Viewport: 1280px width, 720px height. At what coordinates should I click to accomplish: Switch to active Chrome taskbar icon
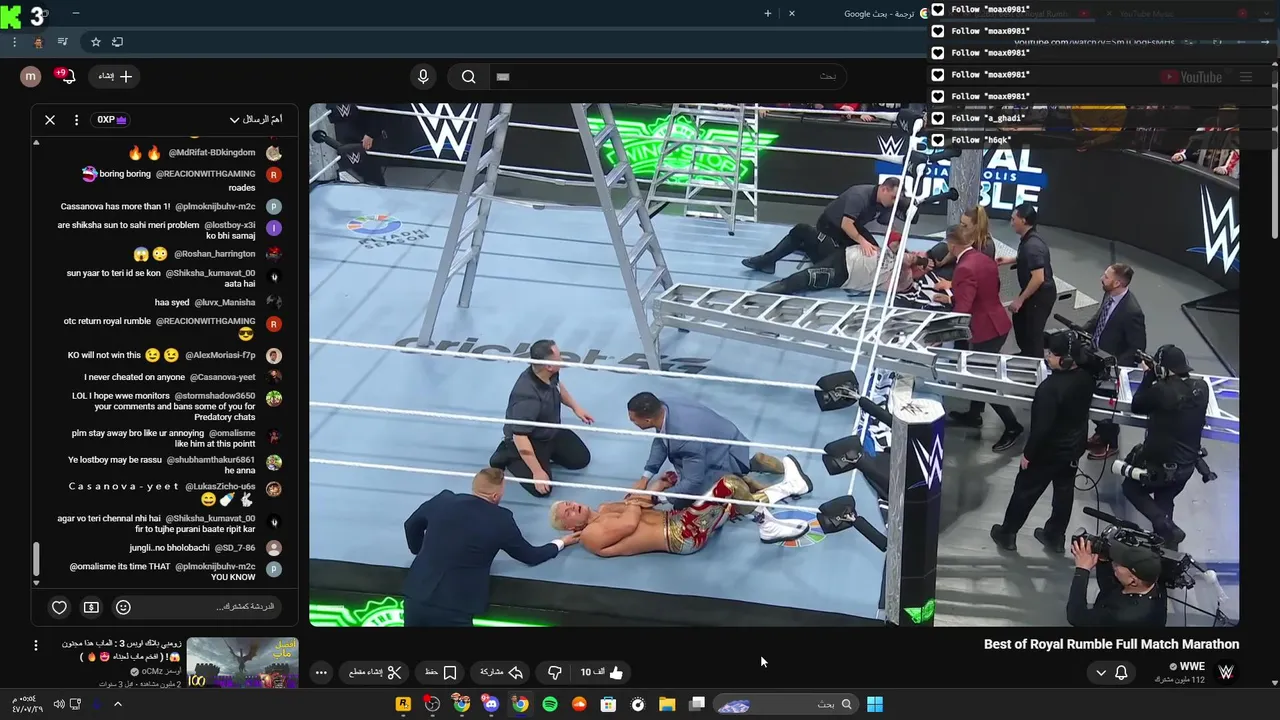[520, 704]
